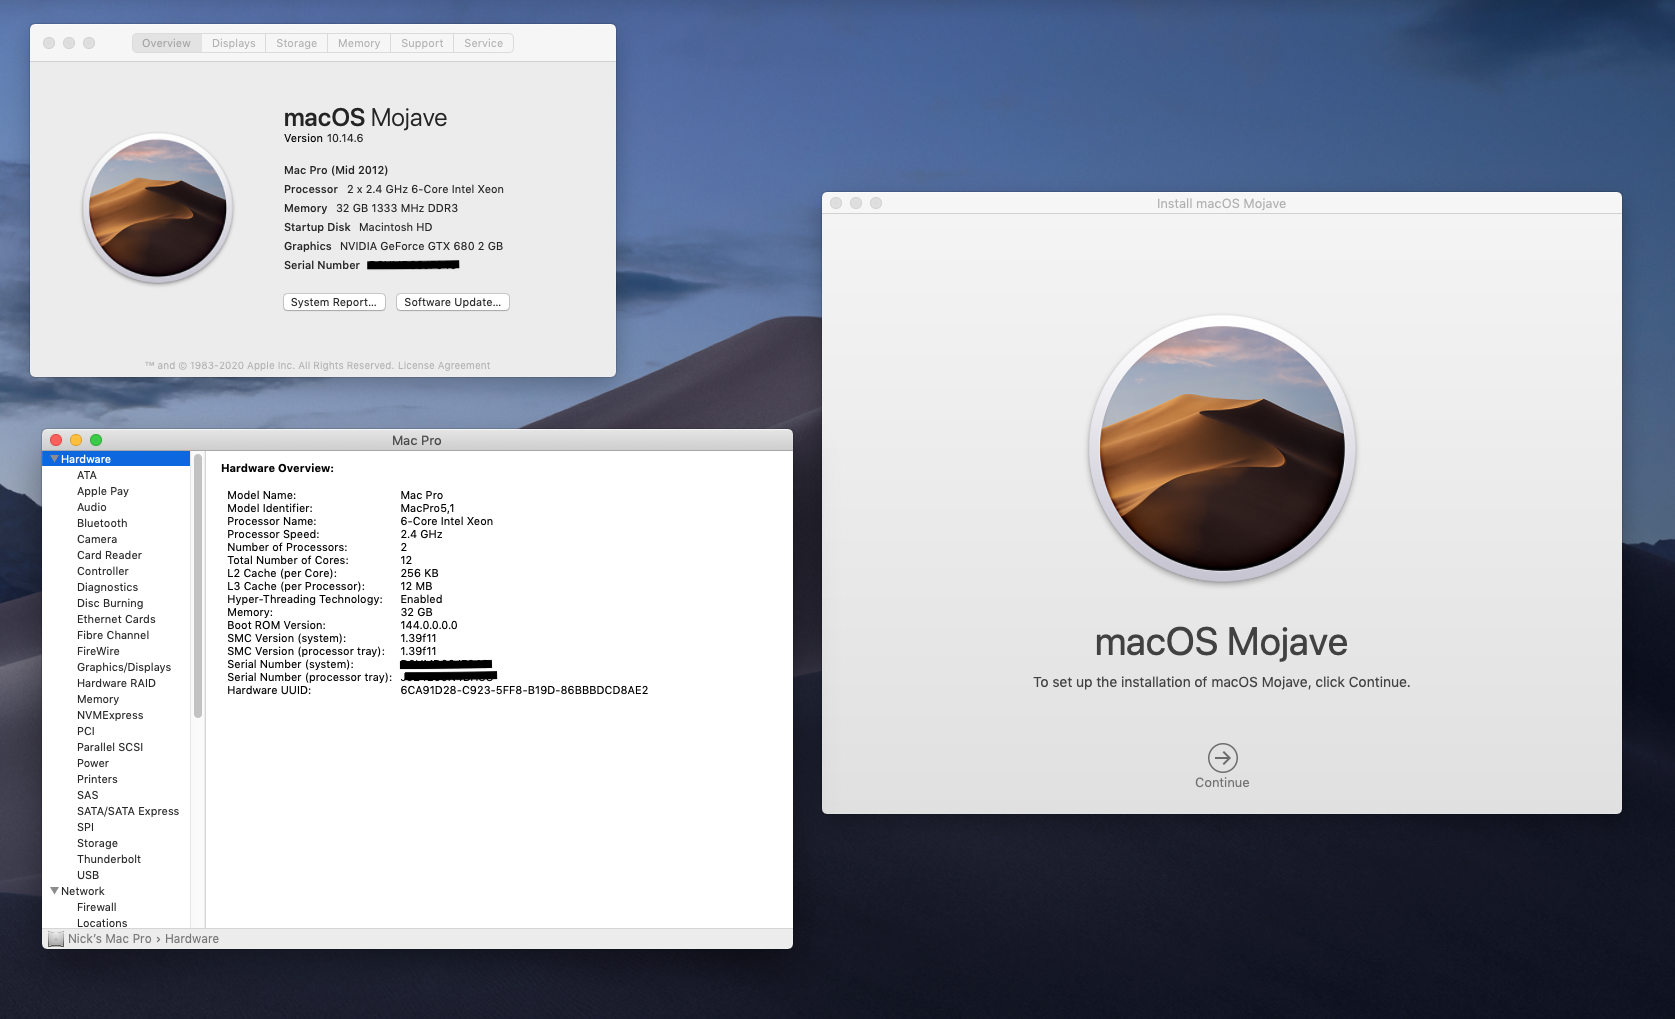Click the Software Update… button

click(x=453, y=302)
